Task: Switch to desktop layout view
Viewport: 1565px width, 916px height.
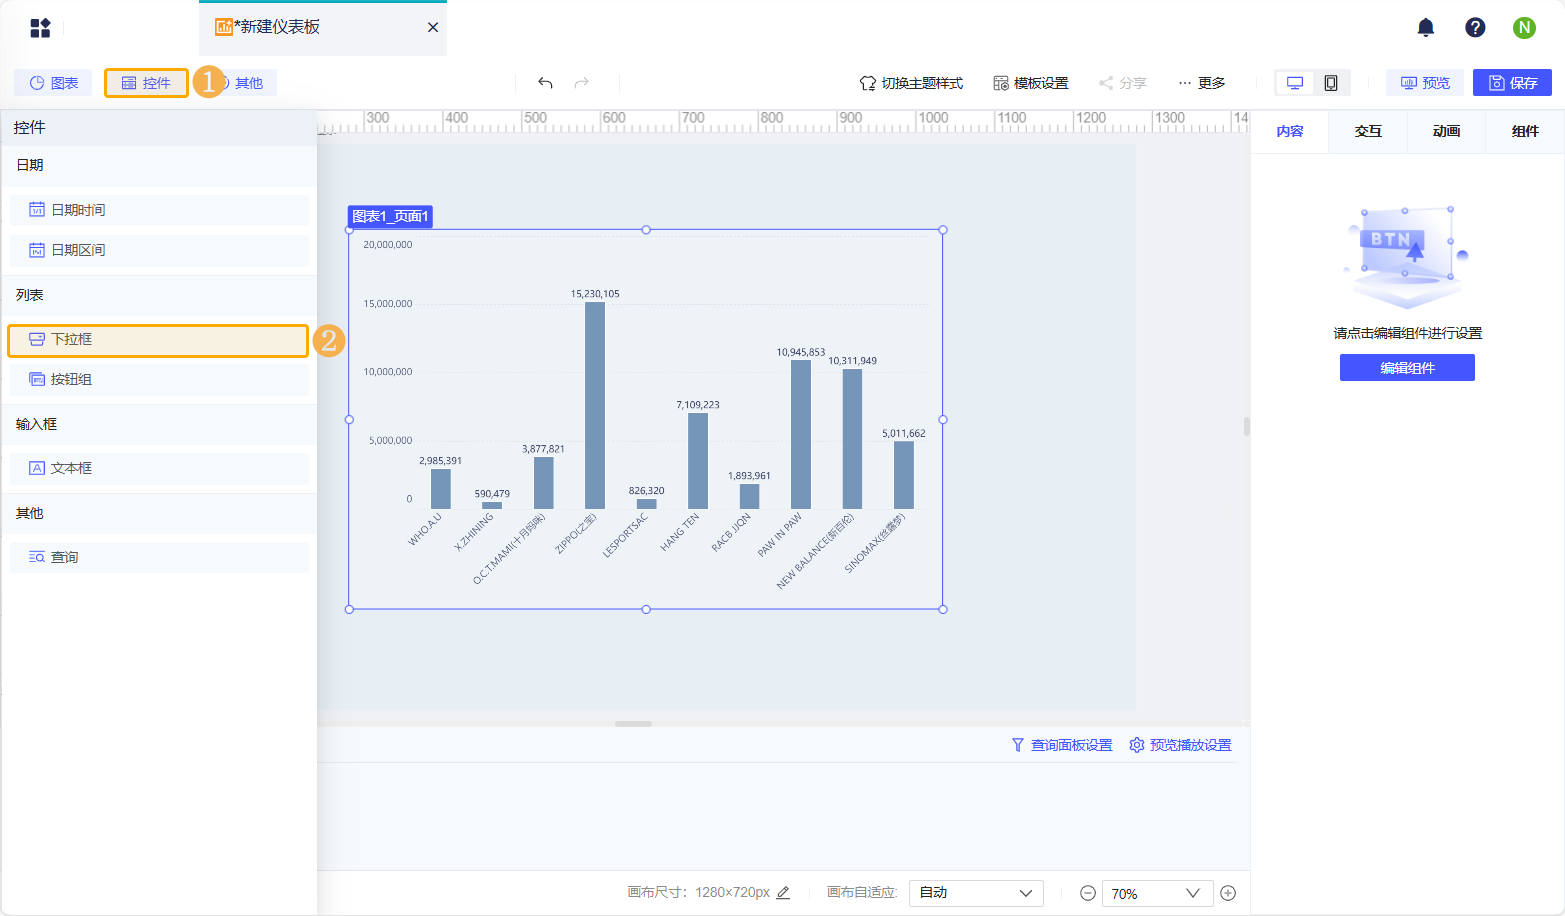Action: pos(1295,83)
